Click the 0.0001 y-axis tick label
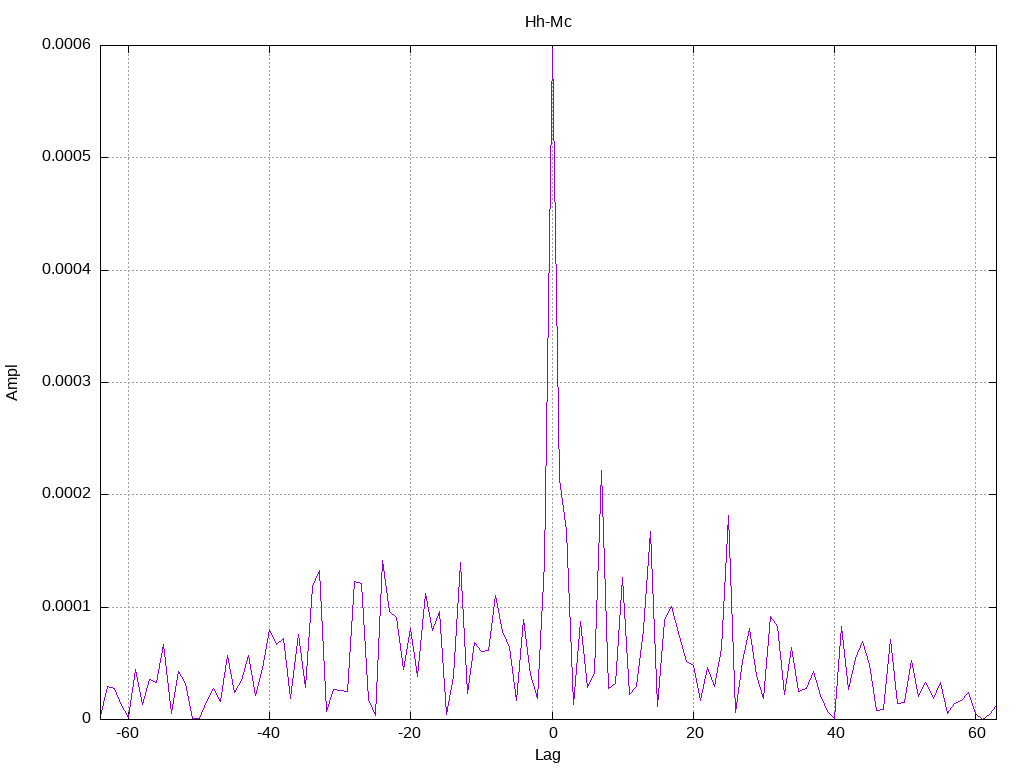Screen dimensions: 1024x768 (66, 607)
